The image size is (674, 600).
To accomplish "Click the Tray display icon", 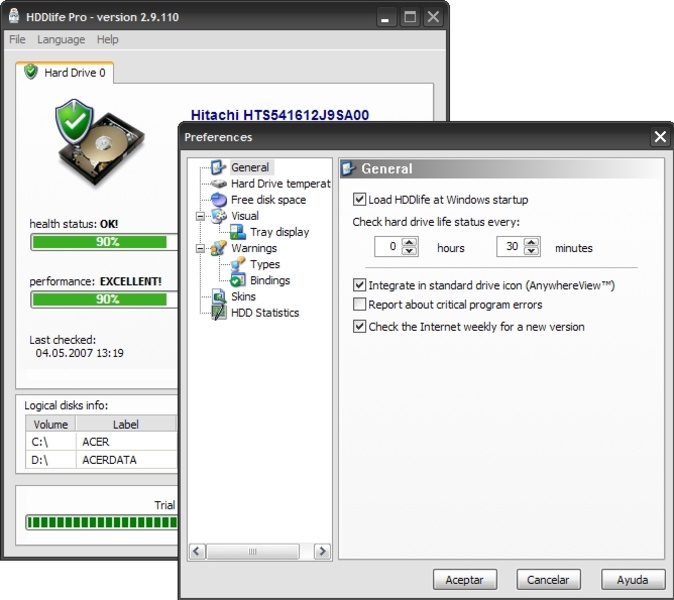I will (x=238, y=232).
